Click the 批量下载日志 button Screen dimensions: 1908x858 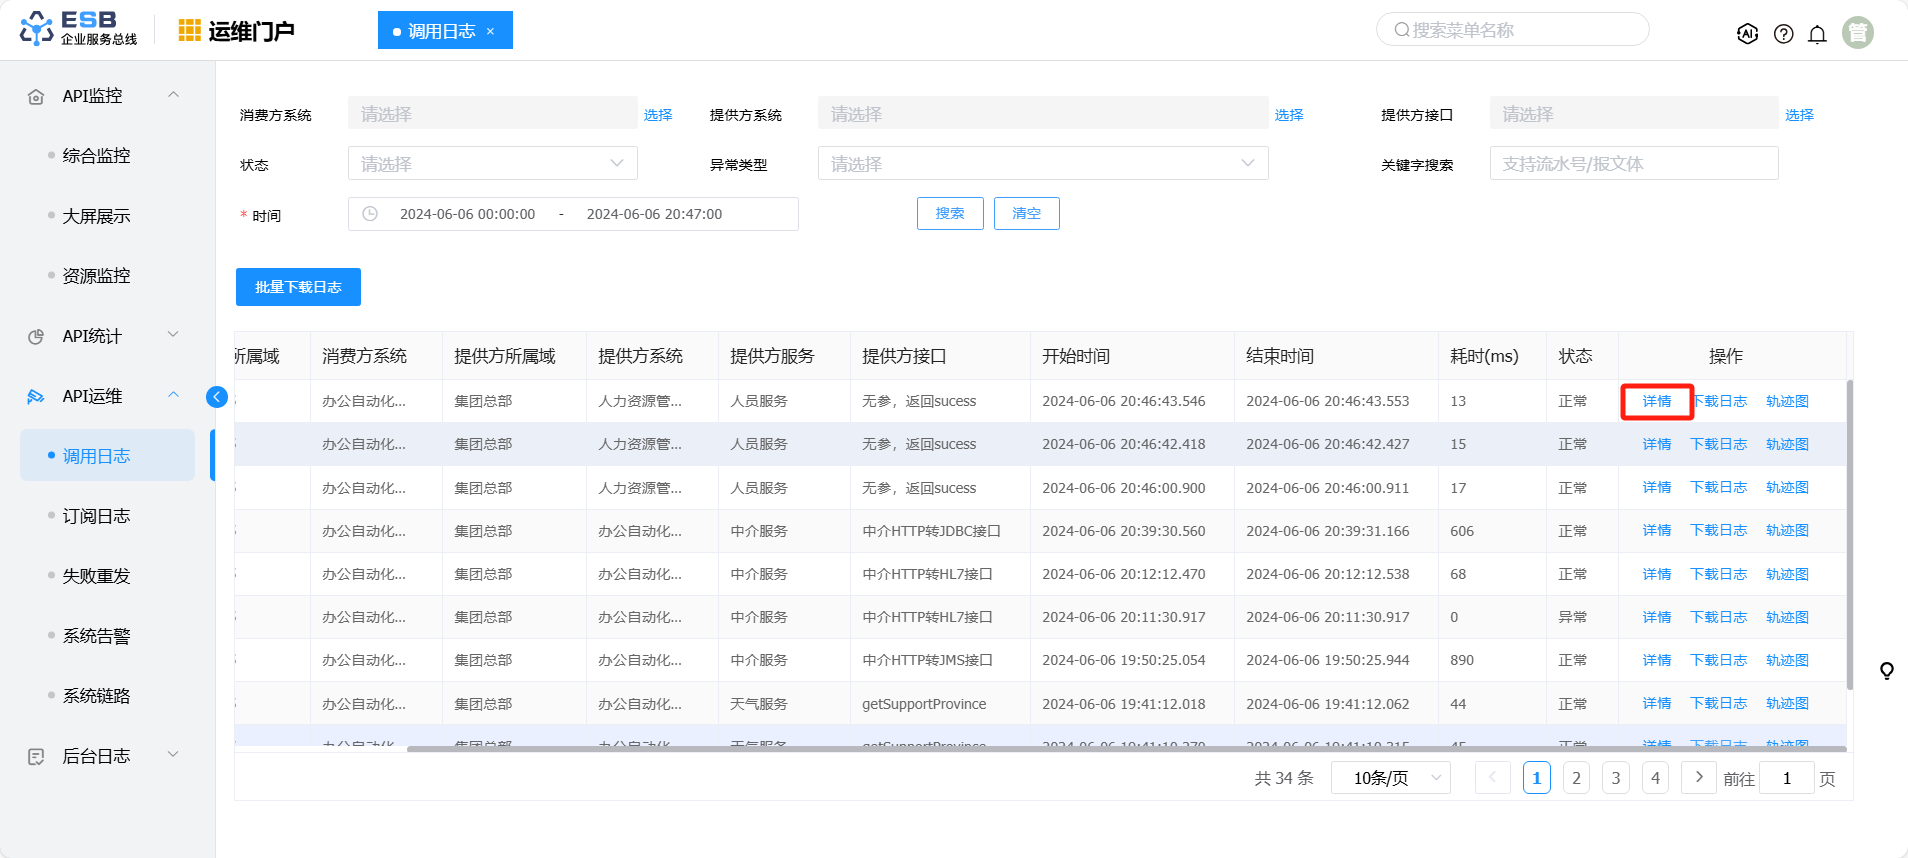pyautogui.click(x=298, y=287)
